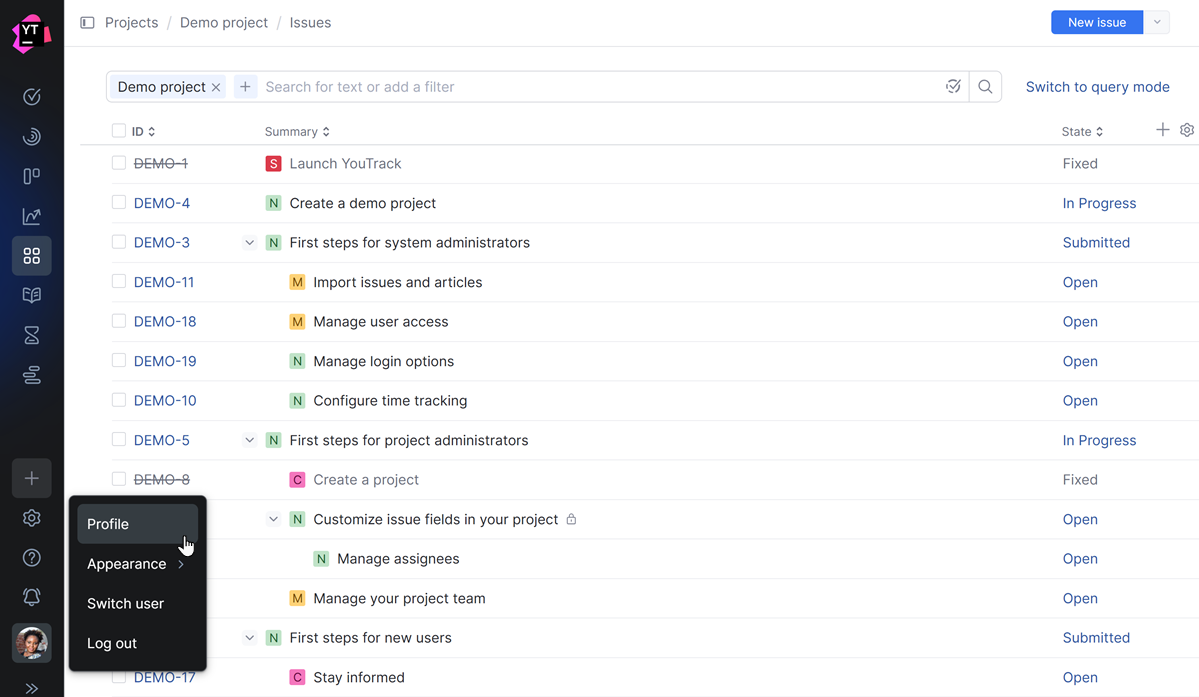Check the DEMO-4 issue checkbox
The image size is (1199, 697).
pos(119,203)
